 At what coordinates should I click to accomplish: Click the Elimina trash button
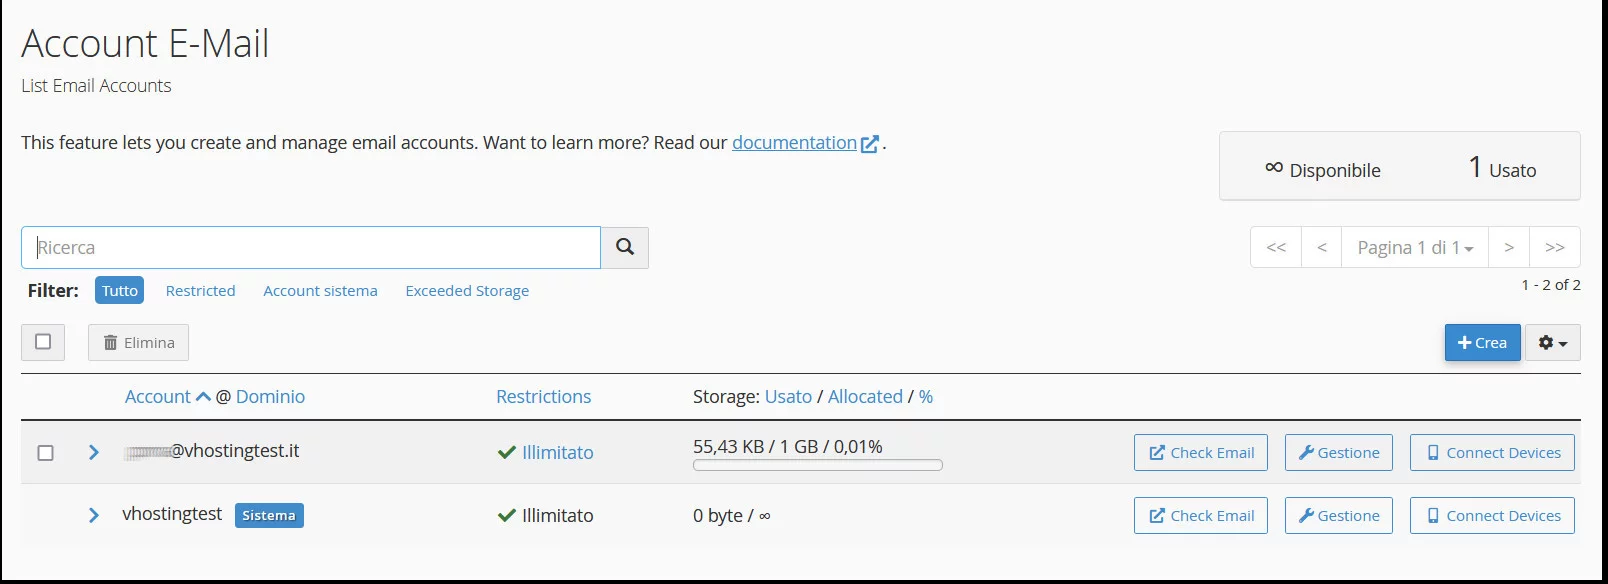[x=139, y=342]
